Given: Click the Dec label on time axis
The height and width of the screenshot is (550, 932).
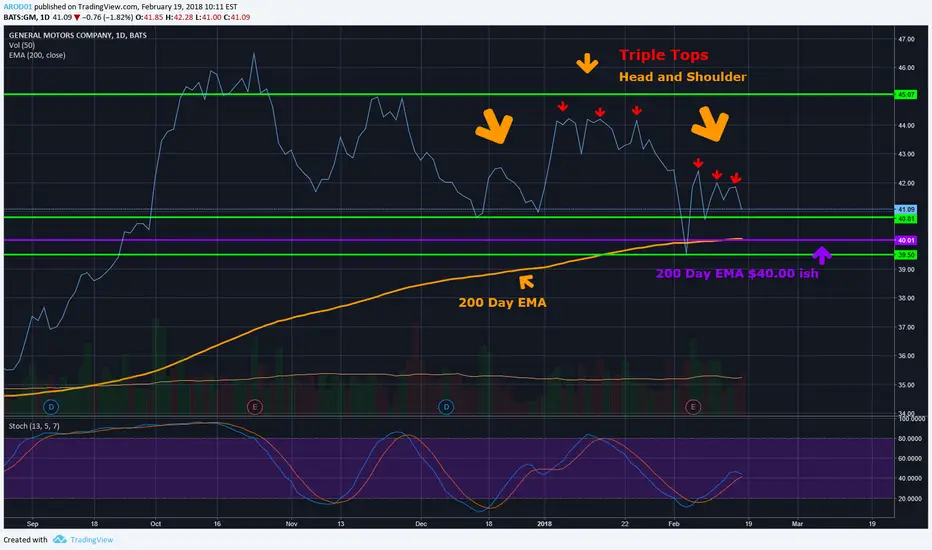Looking at the screenshot, I should pyautogui.click(x=421, y=524).
